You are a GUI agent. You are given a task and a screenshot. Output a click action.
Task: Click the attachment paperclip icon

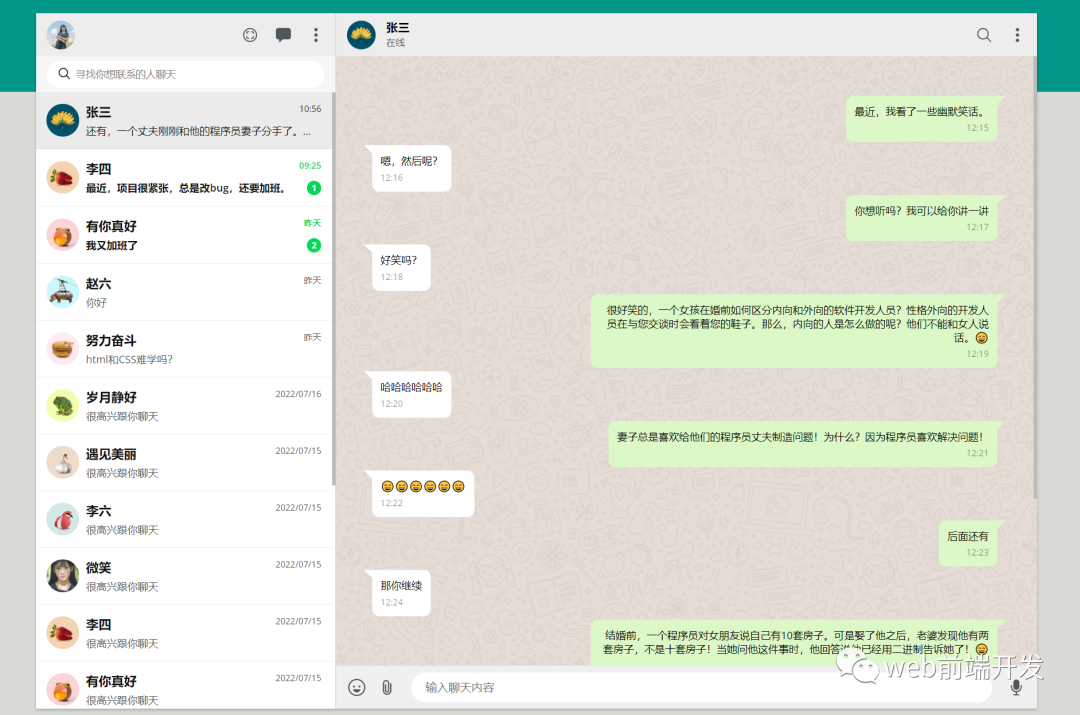point(387,687)
